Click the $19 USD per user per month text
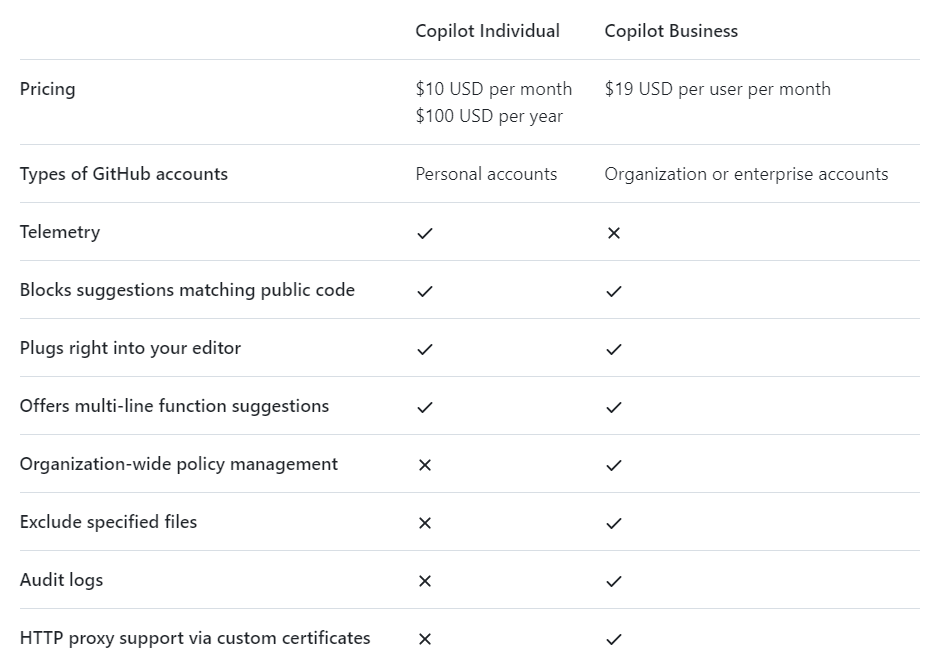Image resolution: width=931 pixels, height=668 pixels. pos(717,89)
